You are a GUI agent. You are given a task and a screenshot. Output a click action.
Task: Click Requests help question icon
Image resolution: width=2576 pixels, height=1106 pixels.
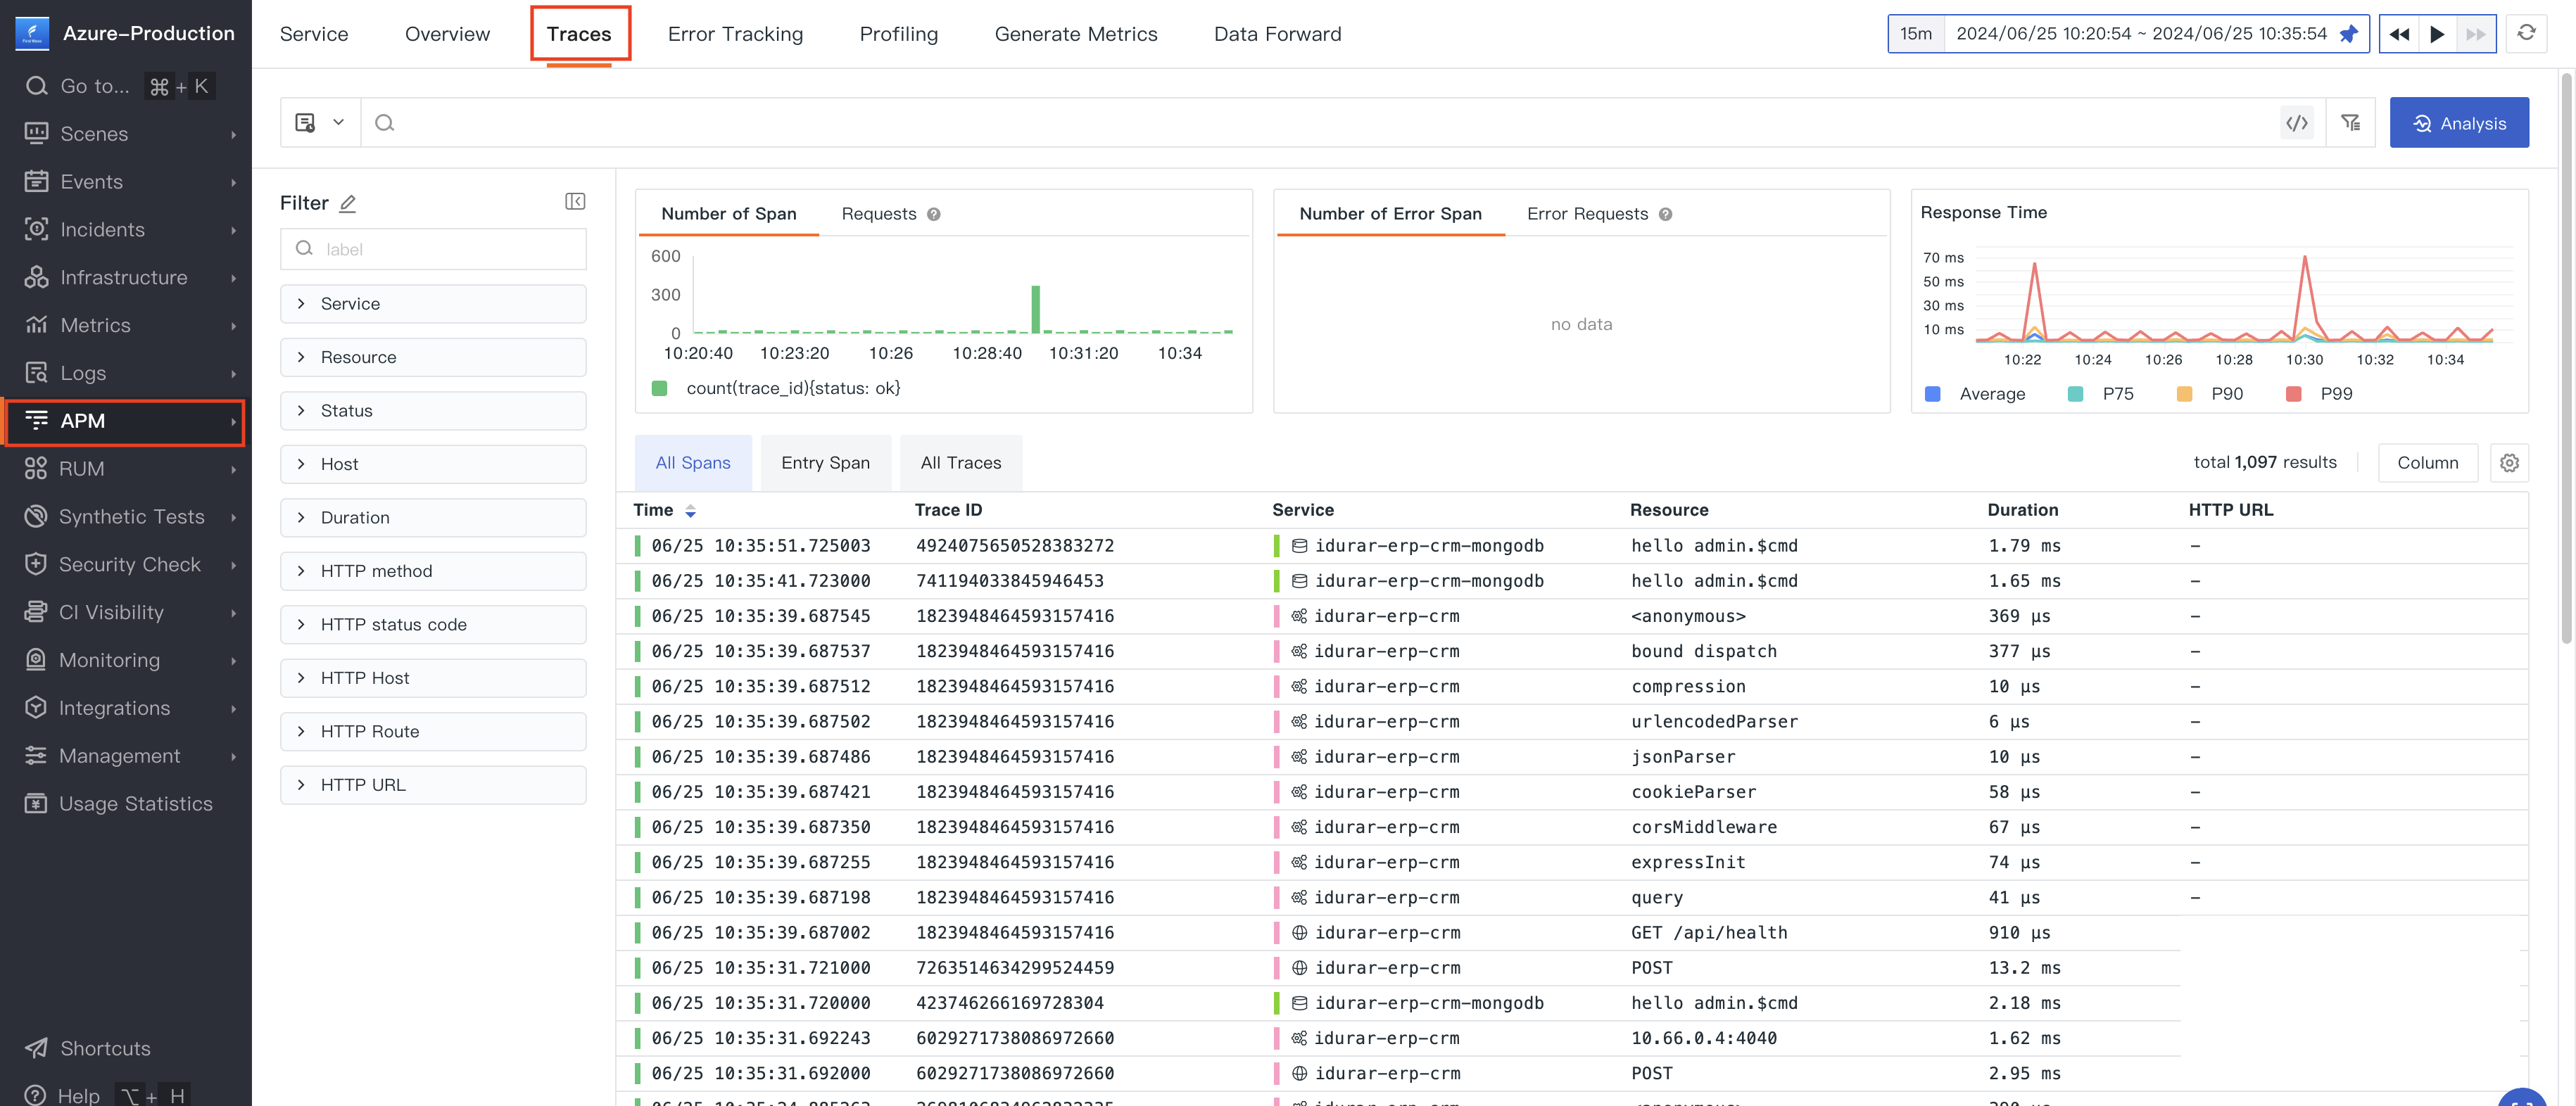pos(933,214)
